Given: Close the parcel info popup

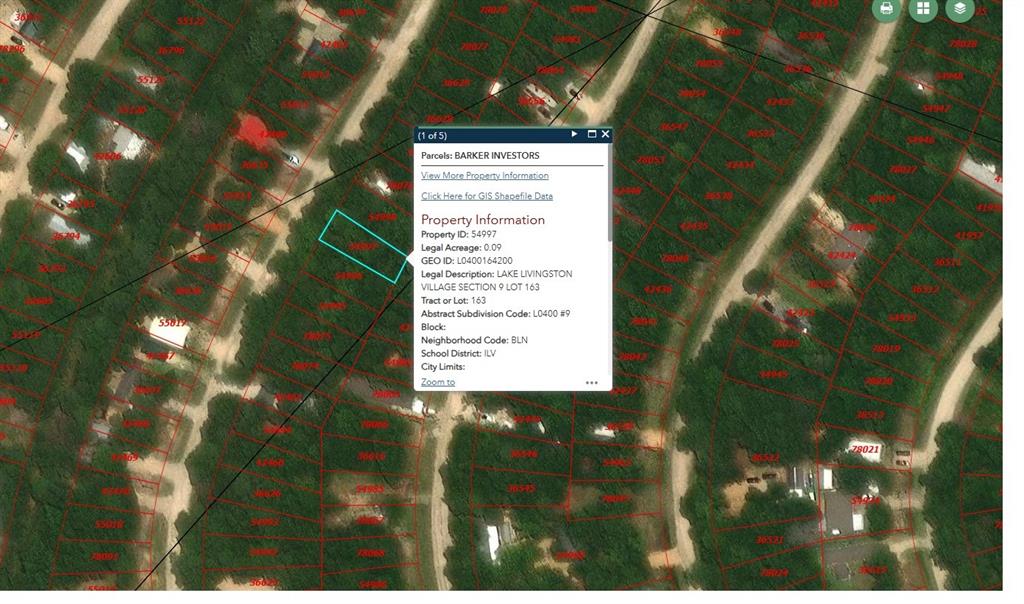Looking at the screenshot, I should [x=605, y=134].
